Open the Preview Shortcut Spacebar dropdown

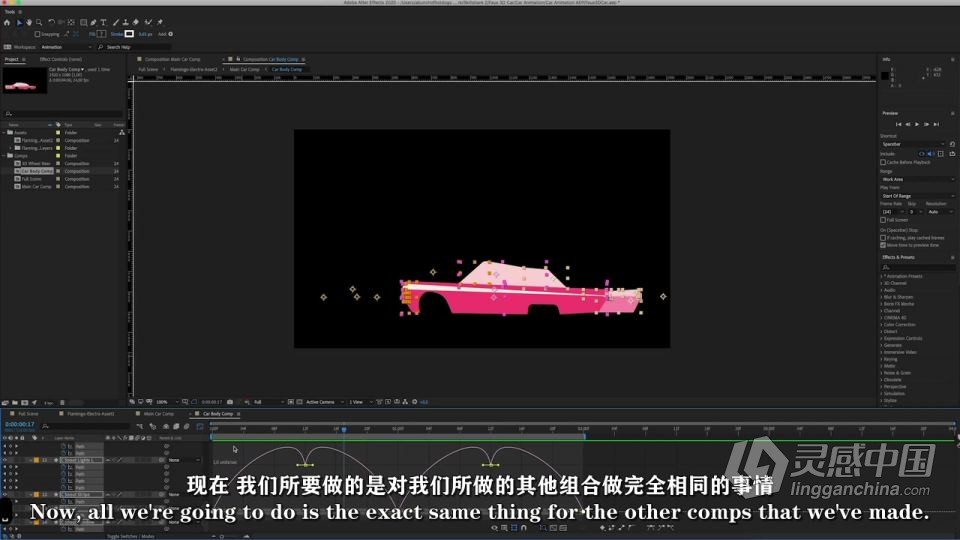[913, 144]
